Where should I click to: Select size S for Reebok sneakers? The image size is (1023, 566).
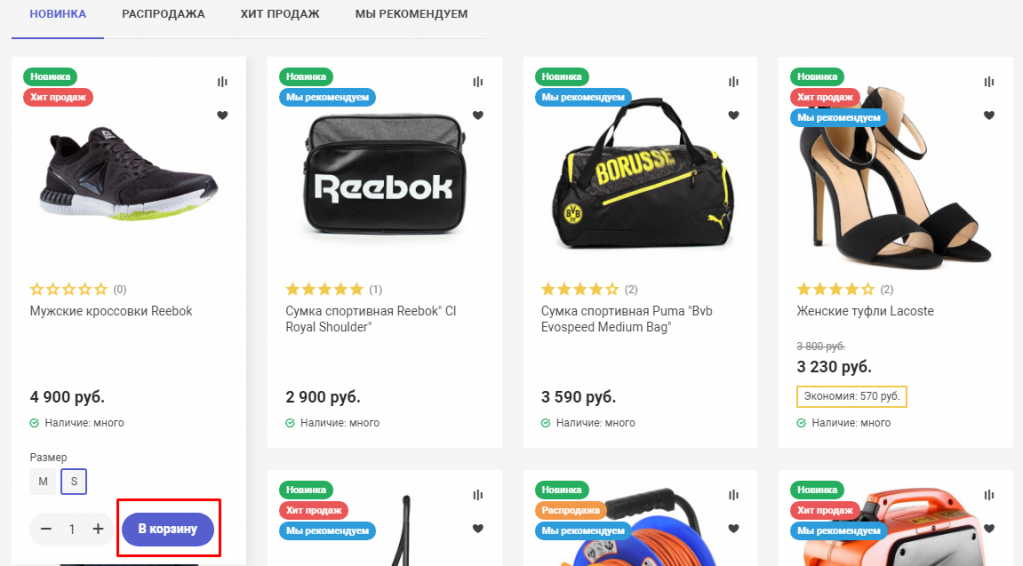pyautogui.click(x=74, y=481)
